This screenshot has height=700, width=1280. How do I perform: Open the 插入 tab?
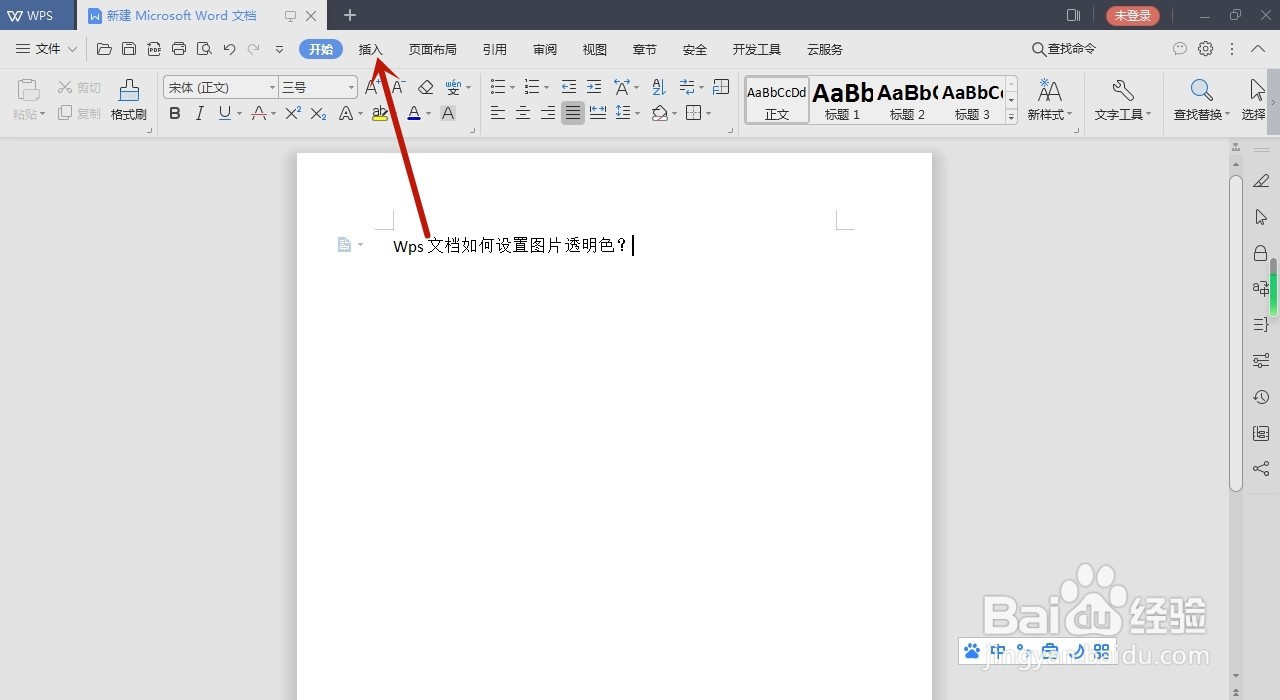click(x=371, y=49)
